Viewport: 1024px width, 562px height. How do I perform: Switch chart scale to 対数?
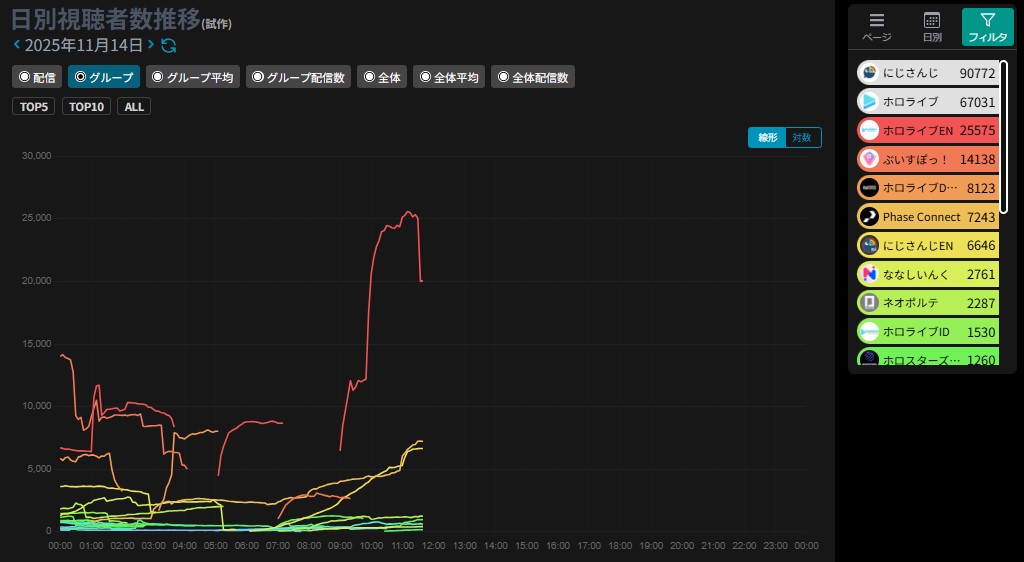[x=802, y=137]
